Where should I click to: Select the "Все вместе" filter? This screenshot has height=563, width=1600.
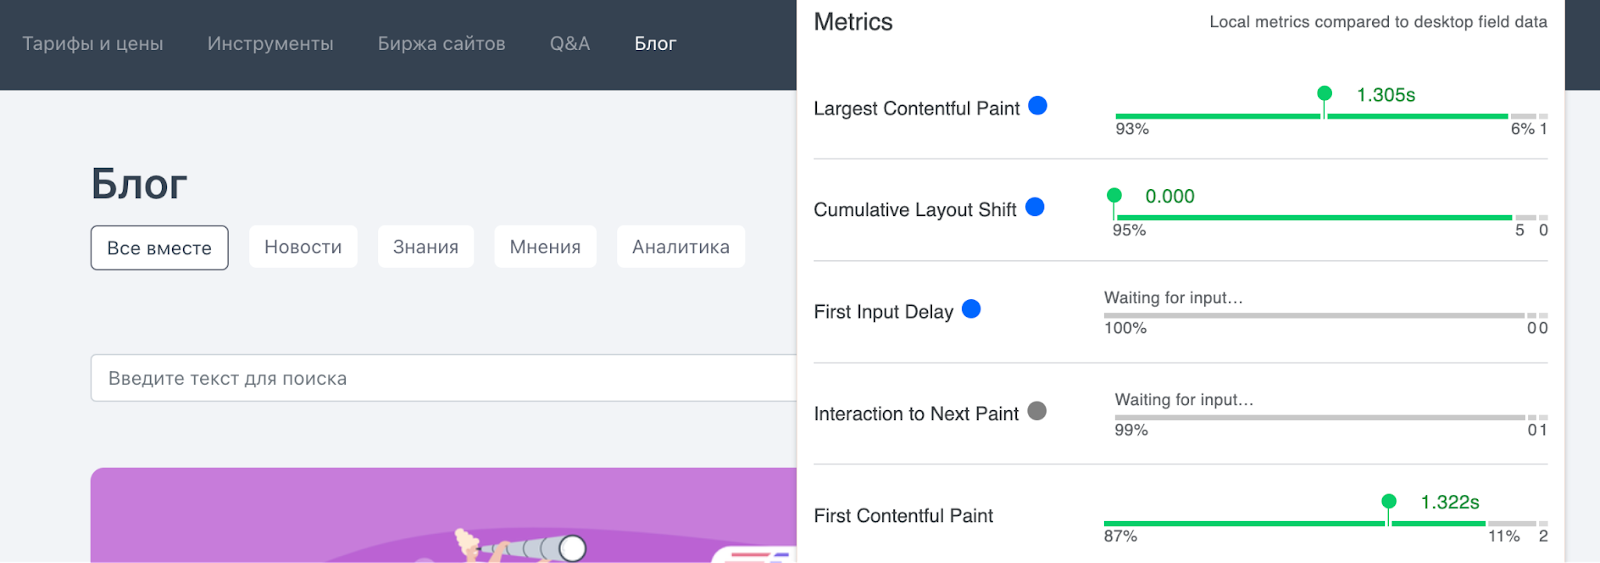tap(159, 248)
